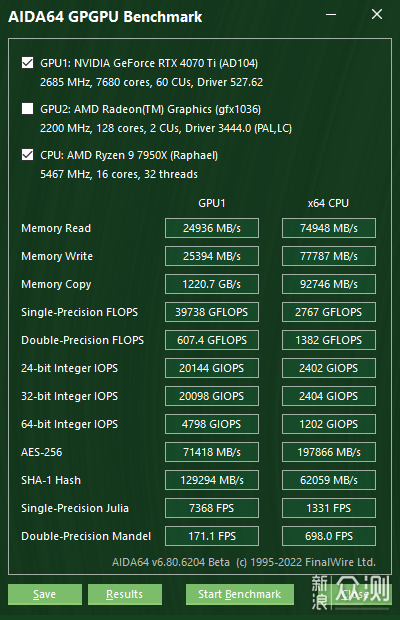The width and height of the screenshot is (400, 620).
Task: Click the x64 CPU Memory Write value 77787 MB/s
Action: point(329,256)
